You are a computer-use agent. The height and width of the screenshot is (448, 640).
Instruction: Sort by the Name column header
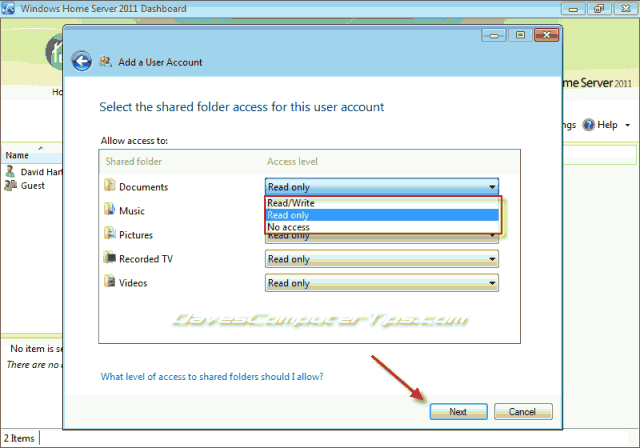(31, 155)
